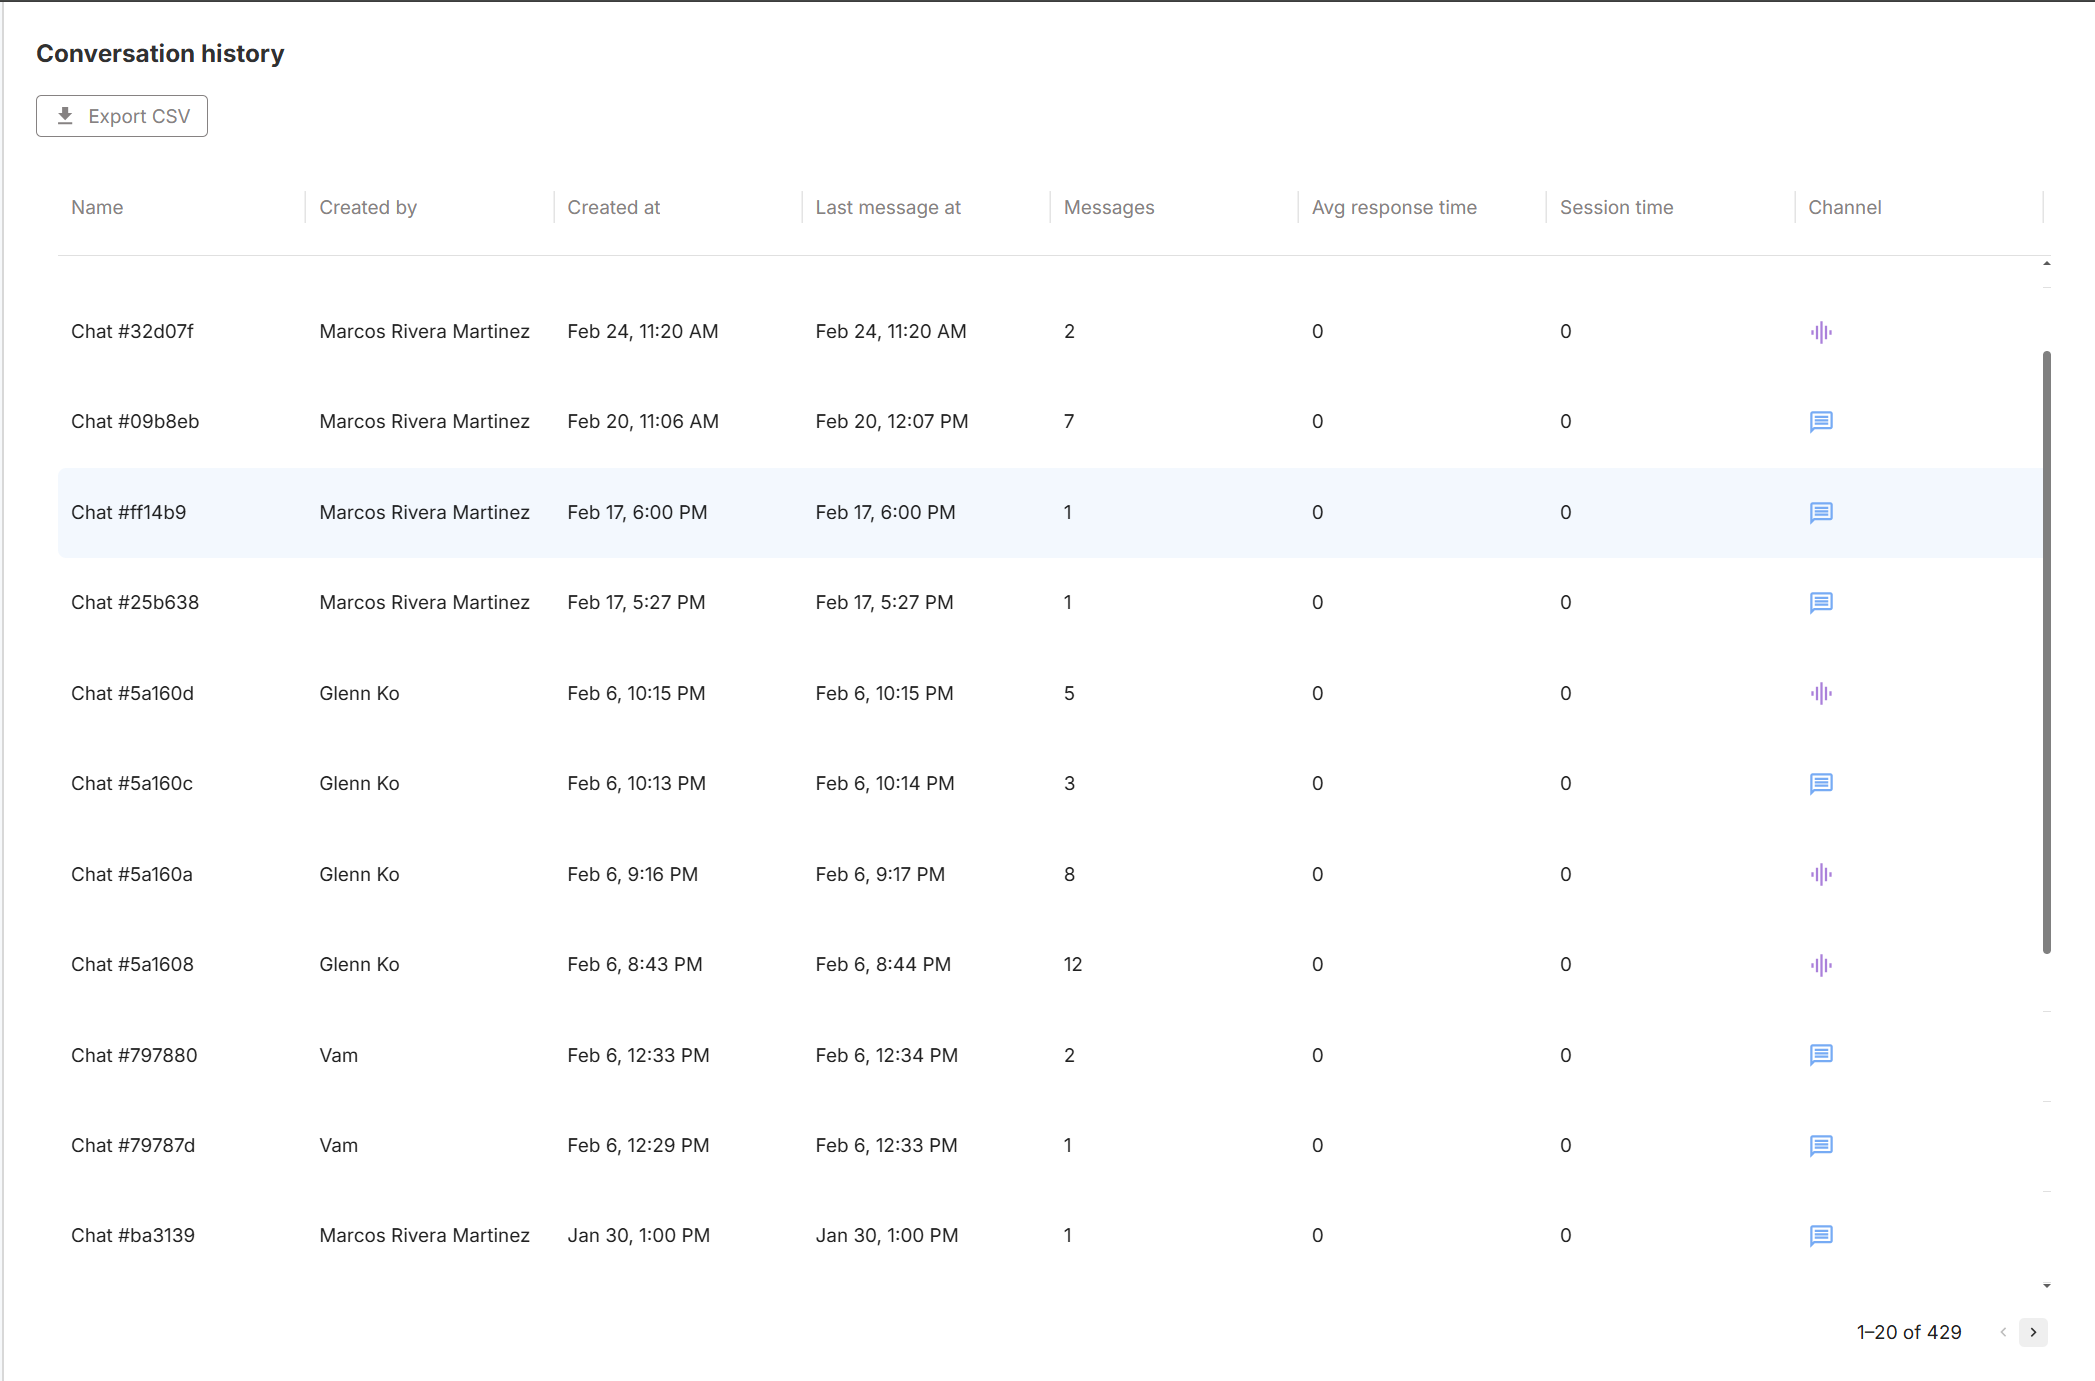Click text channel icon for Chat #797880
Screen dimensions: 2095x1381
click(1821, 1055)
